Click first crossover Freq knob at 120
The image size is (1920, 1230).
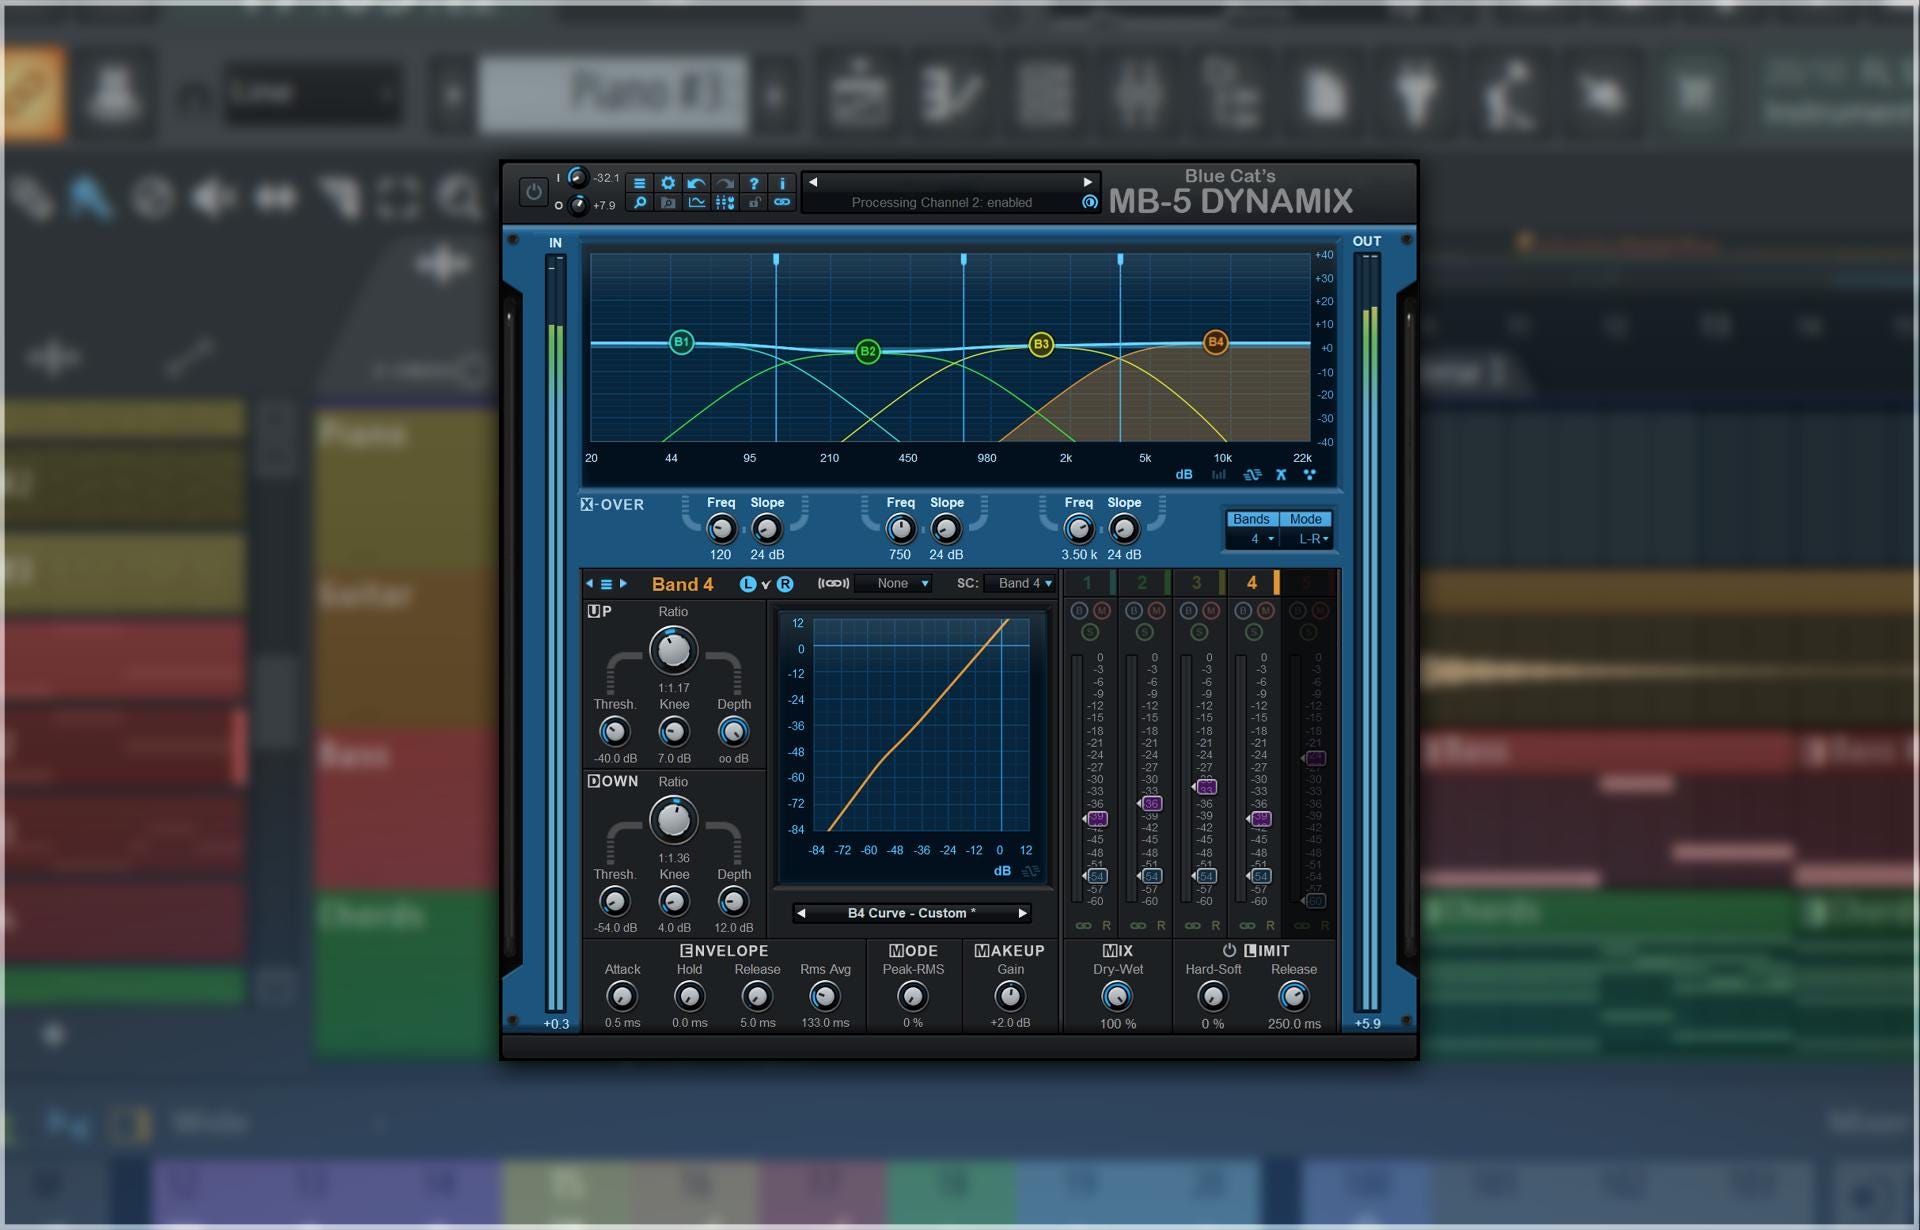point(721,529)
